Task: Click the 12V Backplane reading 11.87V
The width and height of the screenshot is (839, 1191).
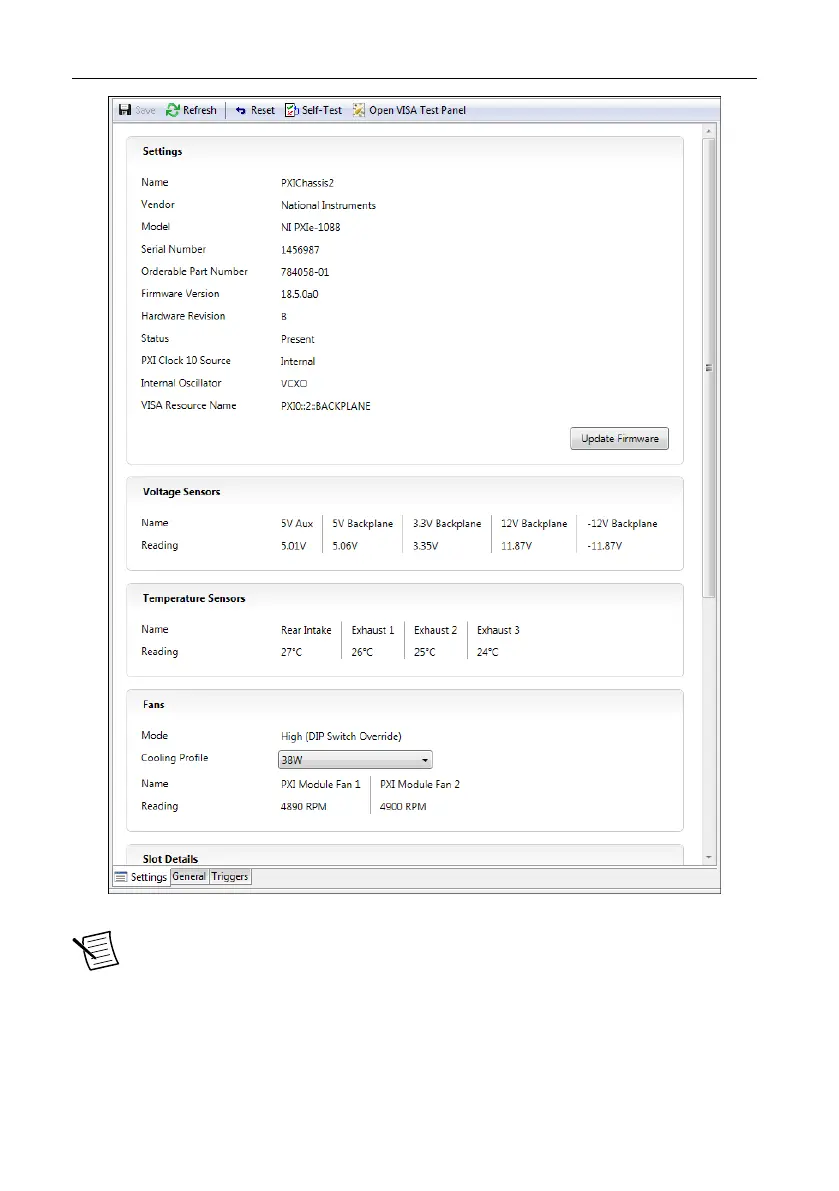Action: (516, 546)
